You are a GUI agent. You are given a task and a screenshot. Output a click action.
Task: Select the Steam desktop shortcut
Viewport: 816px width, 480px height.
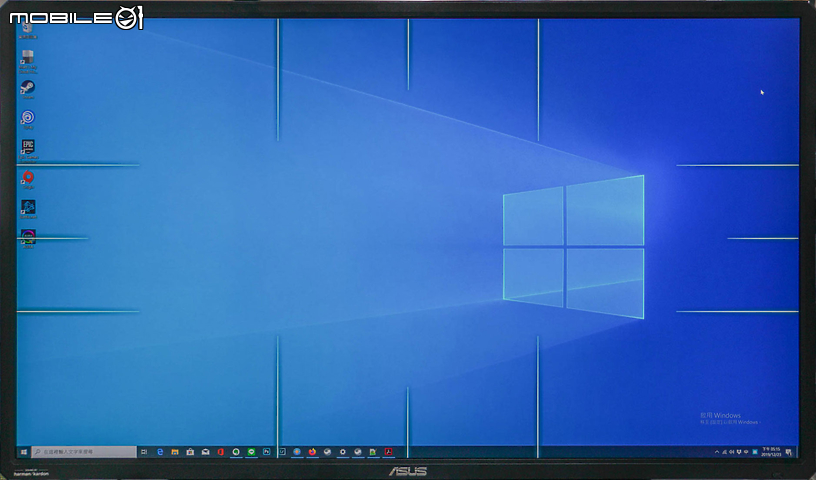[x=28, y=90]
